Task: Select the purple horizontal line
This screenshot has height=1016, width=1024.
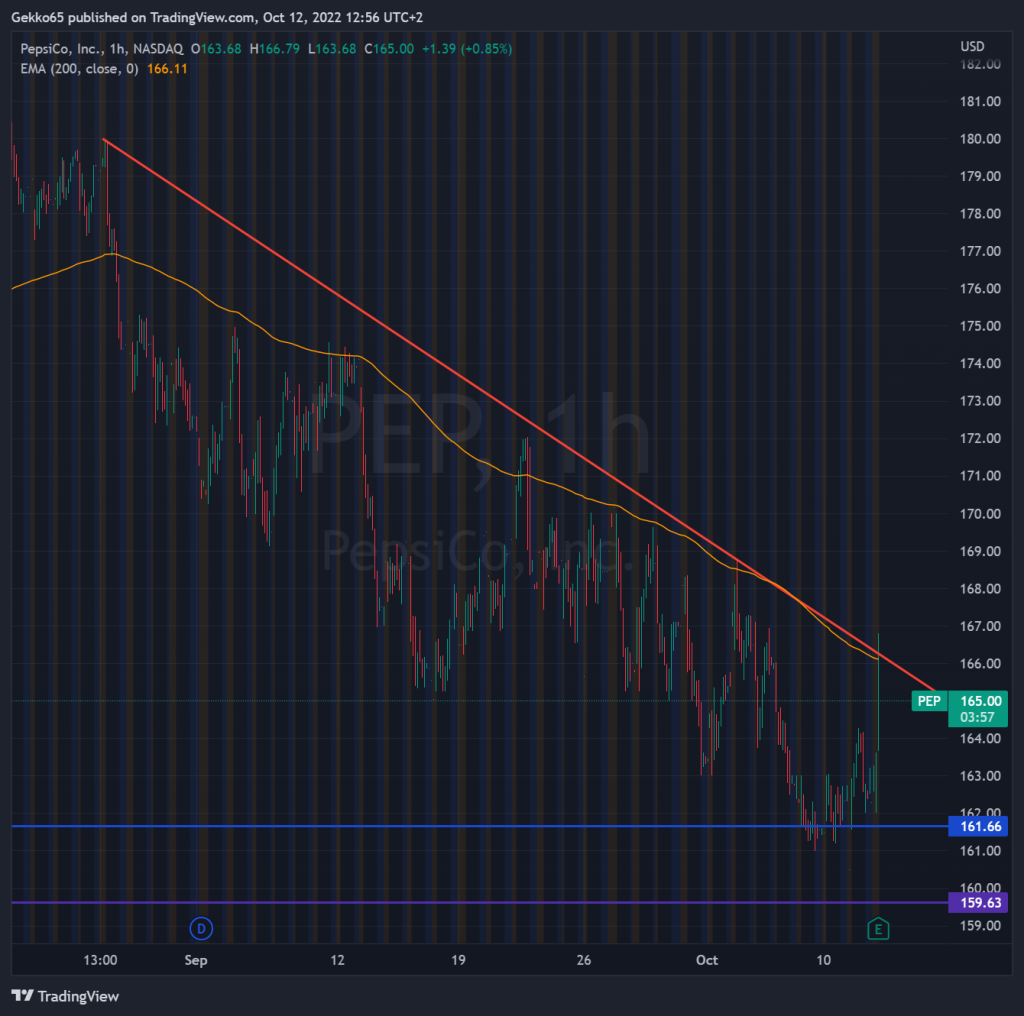Action: point(400,903)
